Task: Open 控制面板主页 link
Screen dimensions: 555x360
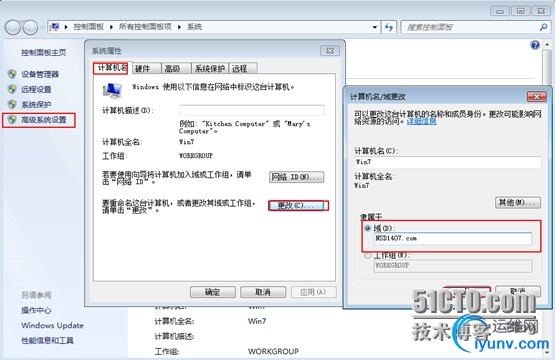Action: (44, 52)
